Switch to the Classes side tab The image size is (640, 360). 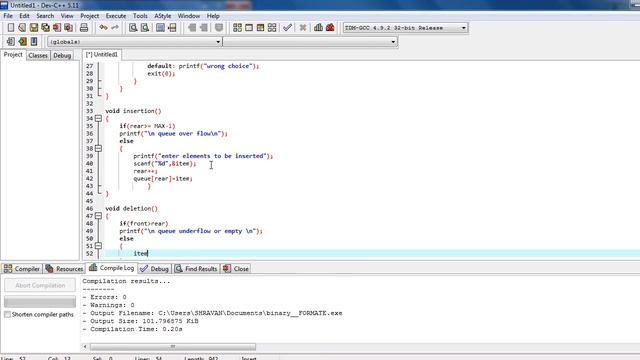click(38, 56)
